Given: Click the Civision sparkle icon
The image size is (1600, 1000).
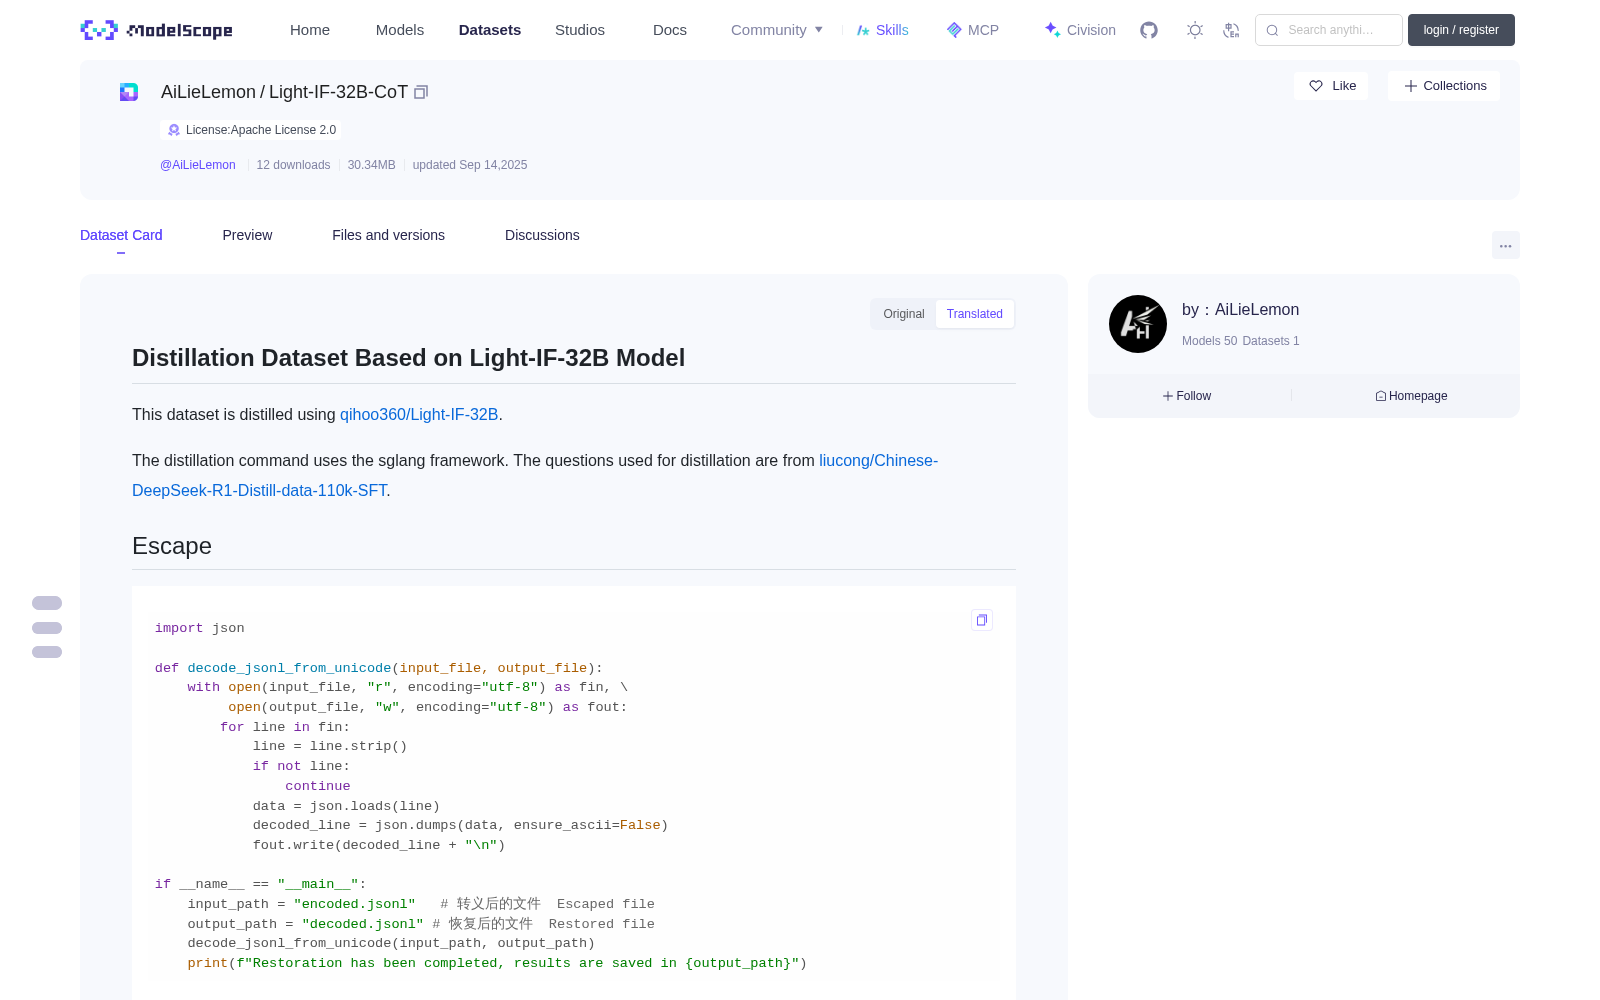Looking at the screenshot, I should click(x=1052, y=30).
